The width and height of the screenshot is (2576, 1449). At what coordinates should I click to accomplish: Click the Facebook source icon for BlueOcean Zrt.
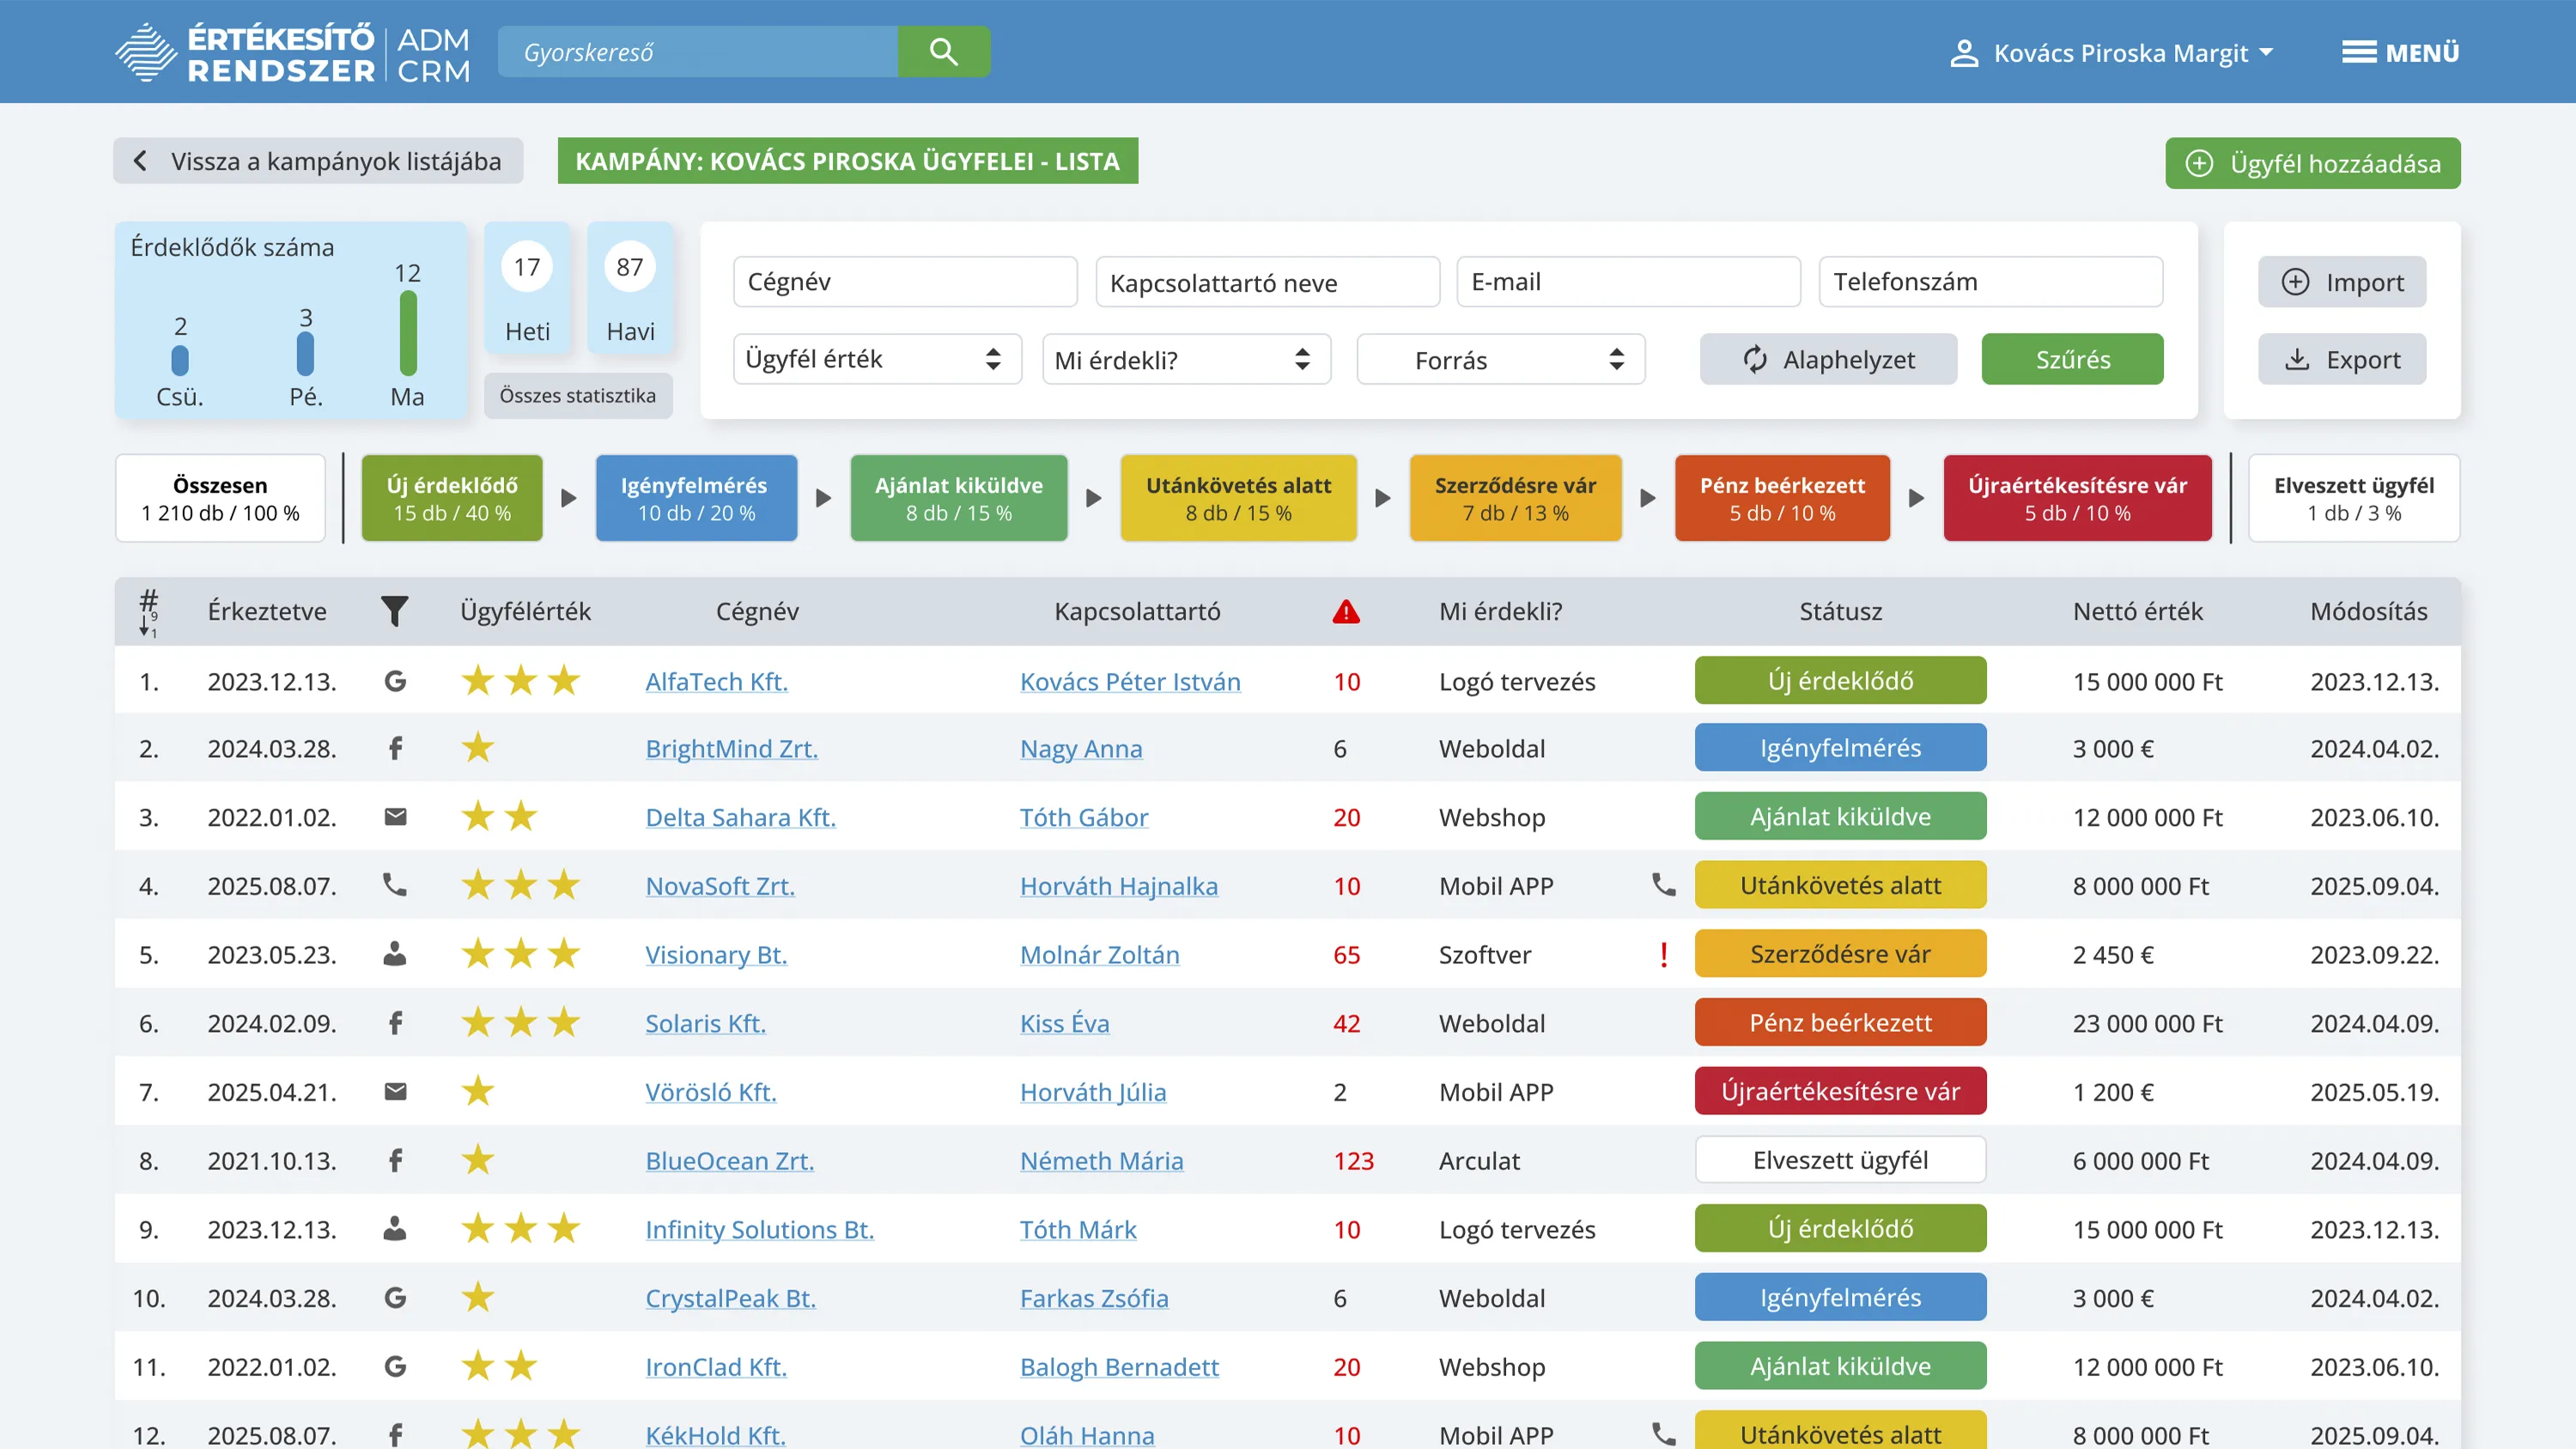[x=395, y=1160]
